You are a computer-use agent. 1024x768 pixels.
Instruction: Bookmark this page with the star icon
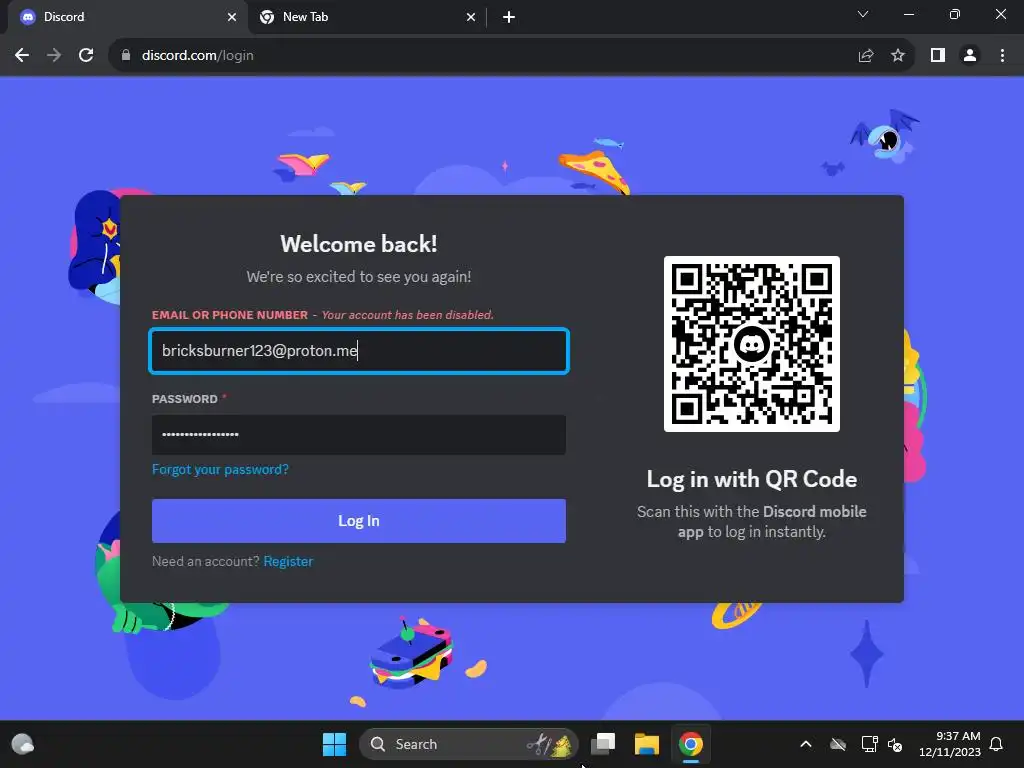coord(898,56)
